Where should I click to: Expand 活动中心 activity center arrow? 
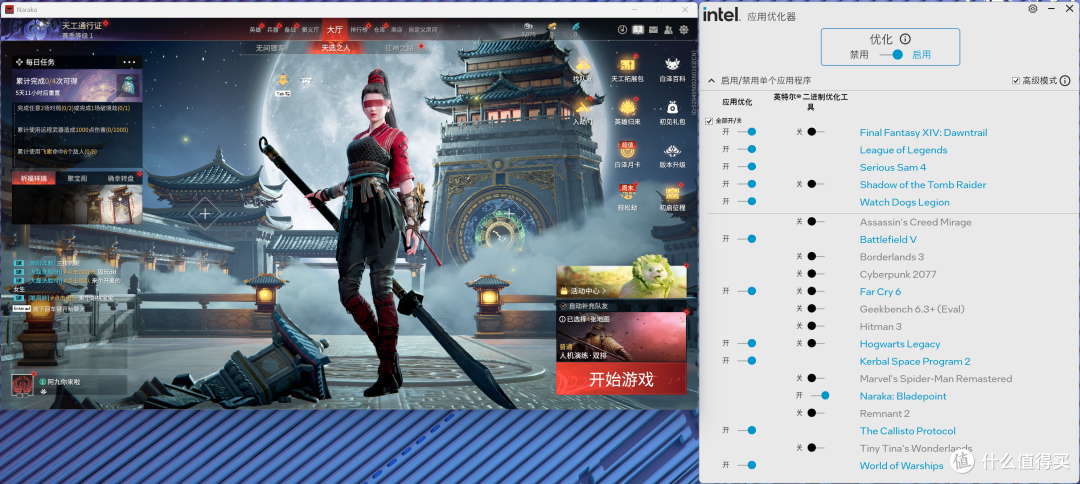pyautogui.click(x=604, y=291)
